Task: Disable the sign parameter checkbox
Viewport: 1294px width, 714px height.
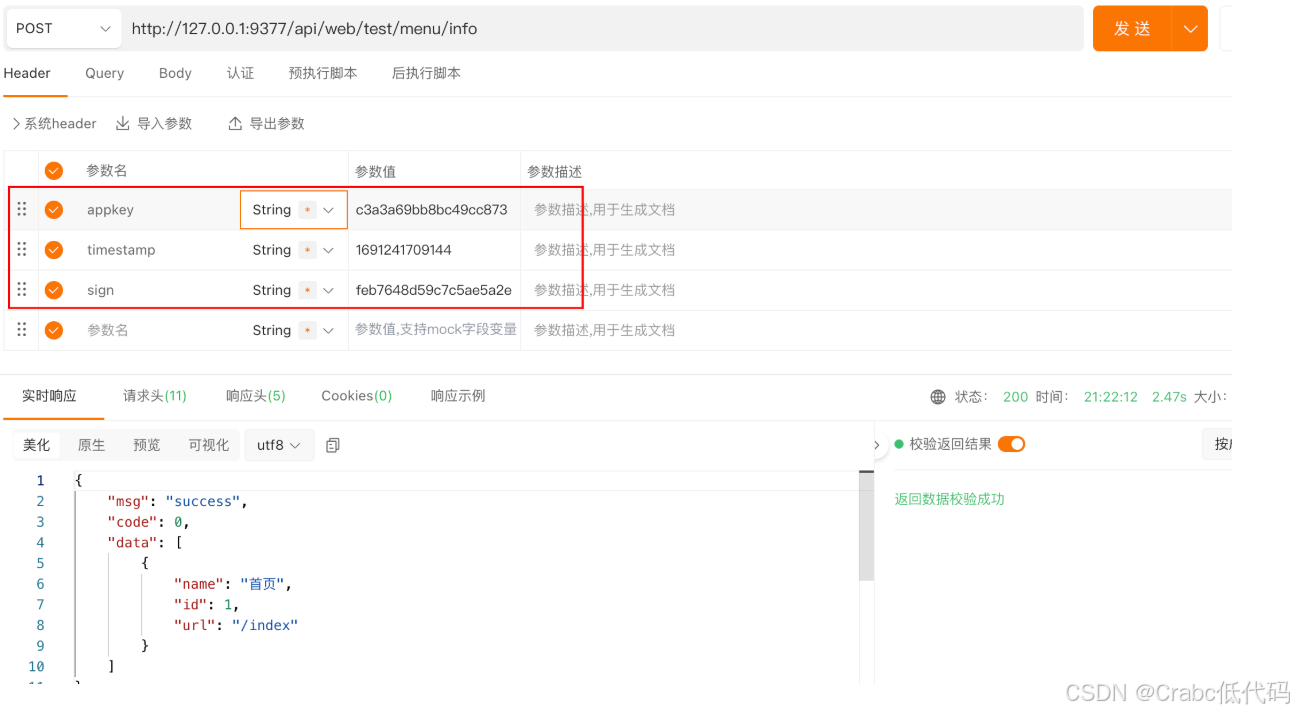Action: pyautogui.click(x=54, y=289)
